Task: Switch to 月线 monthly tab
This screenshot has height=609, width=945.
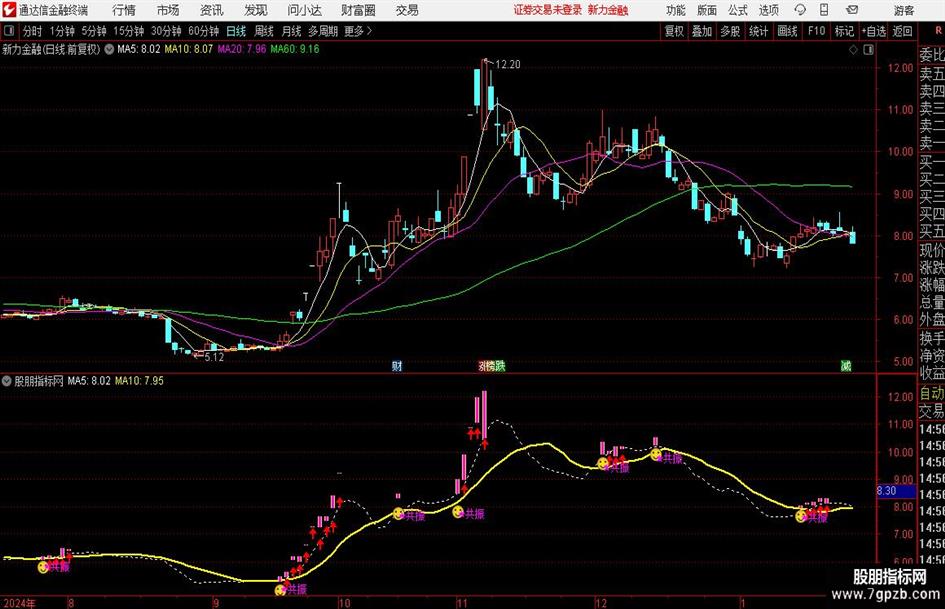Action: pos(291,31)
